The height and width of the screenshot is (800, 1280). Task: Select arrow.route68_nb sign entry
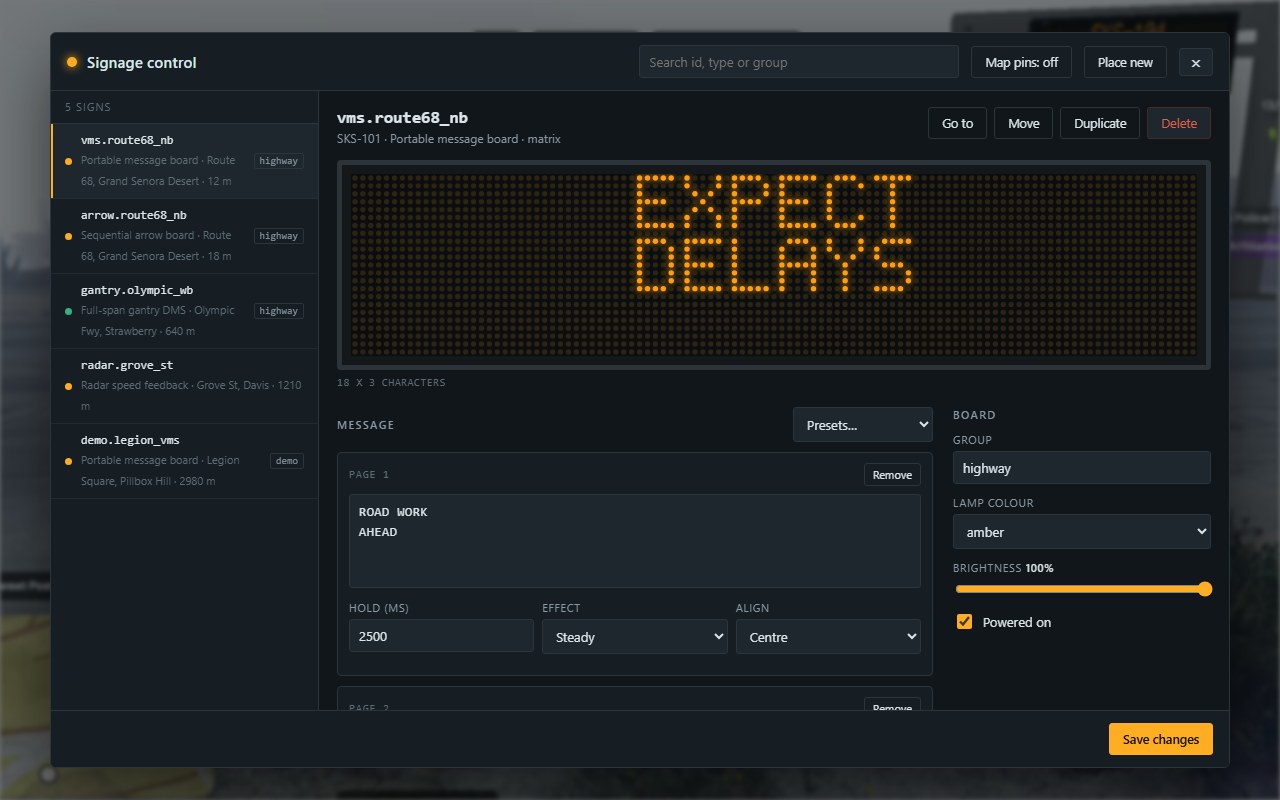point(185,236)
